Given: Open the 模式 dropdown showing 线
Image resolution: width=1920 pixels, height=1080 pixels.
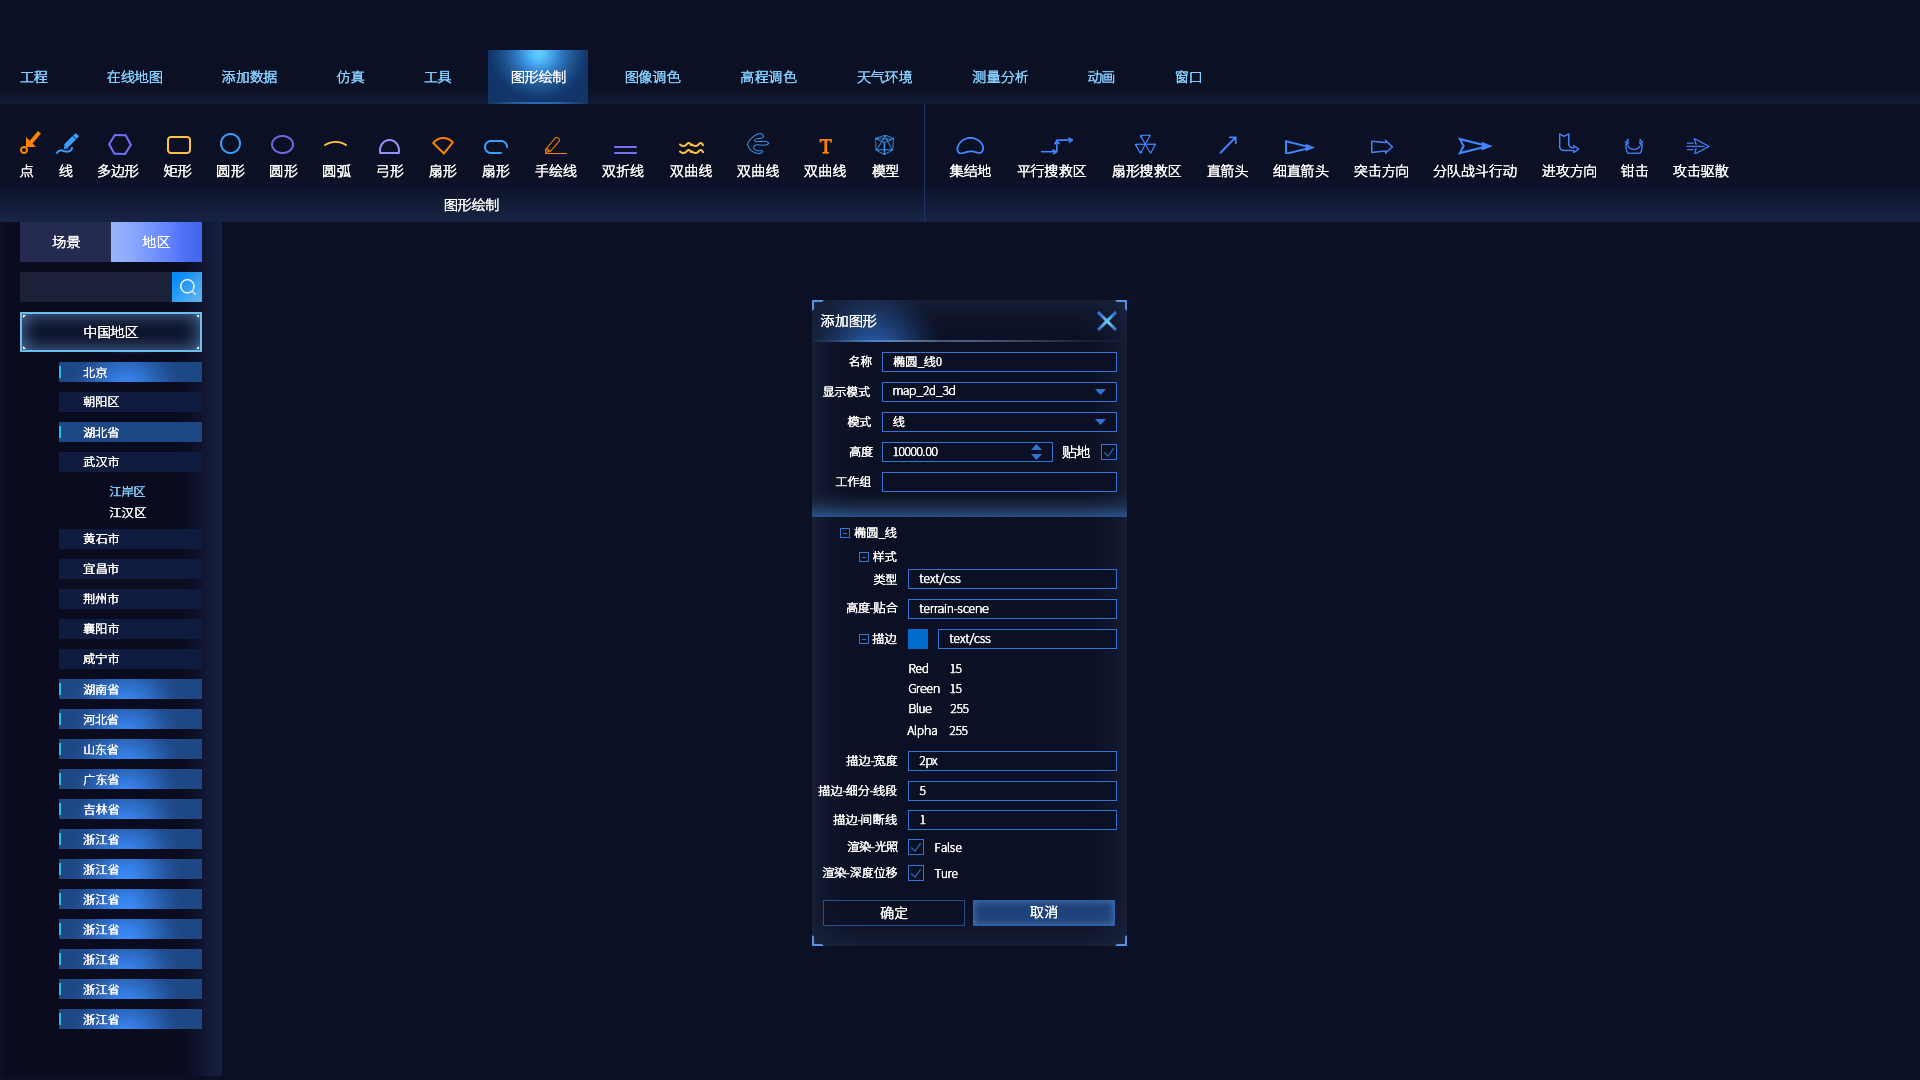Looking at the screenshot, I should point(999,422).
